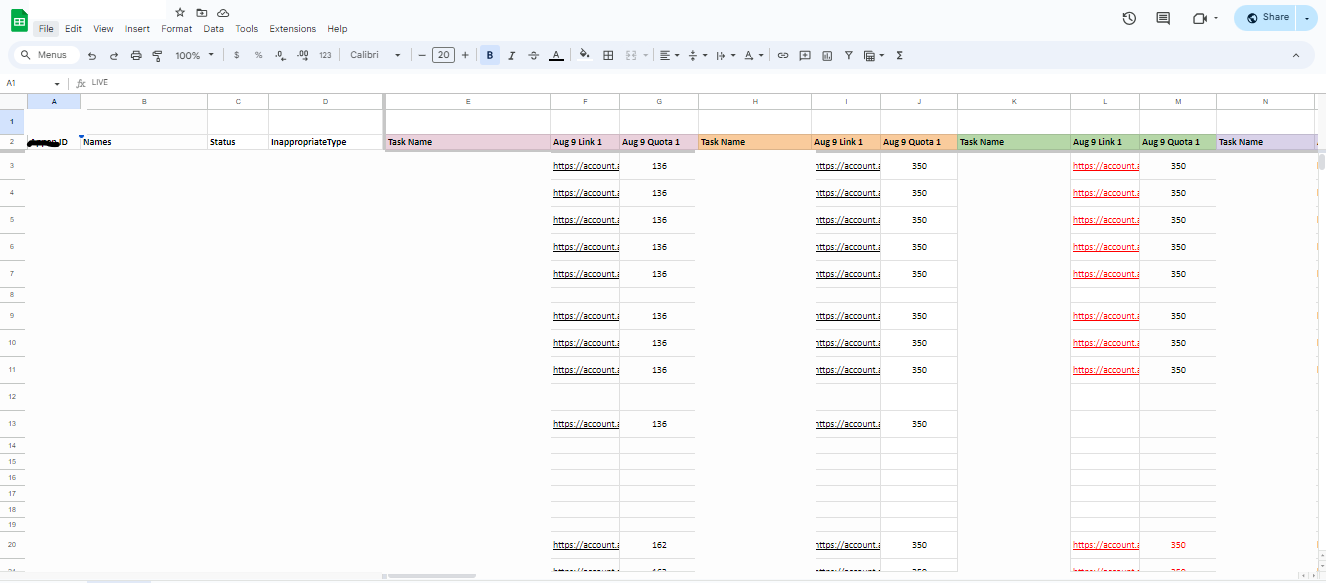
Task: Open merge cells dropdown arrow
Action: pyautogui.click(x=645, y=56)
